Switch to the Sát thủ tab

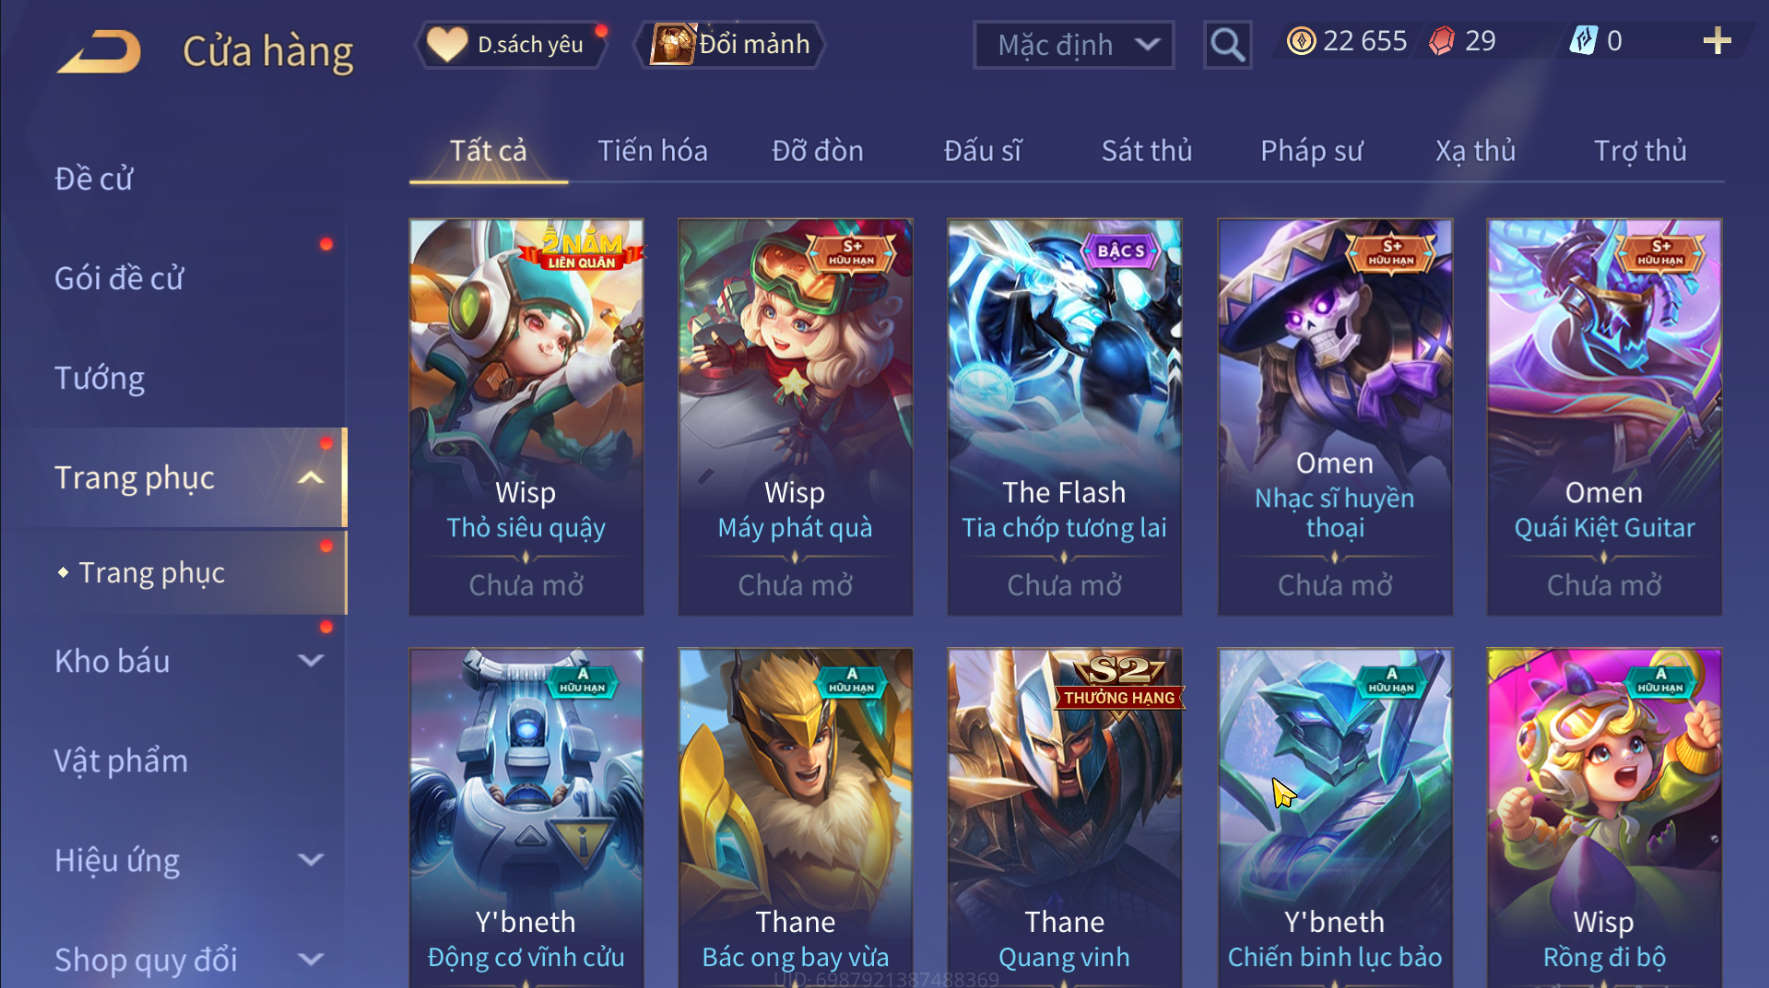click(x=1146, y=151)
